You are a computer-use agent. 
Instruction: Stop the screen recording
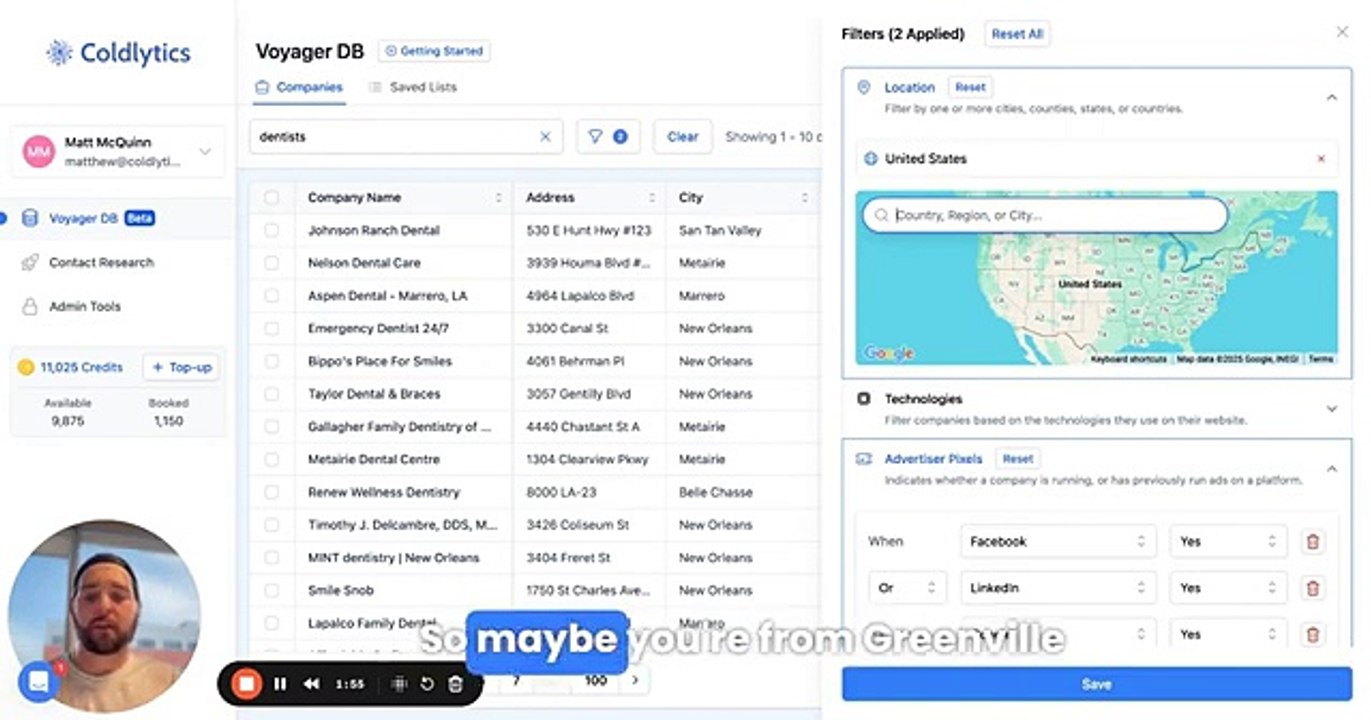coord(245,684)
